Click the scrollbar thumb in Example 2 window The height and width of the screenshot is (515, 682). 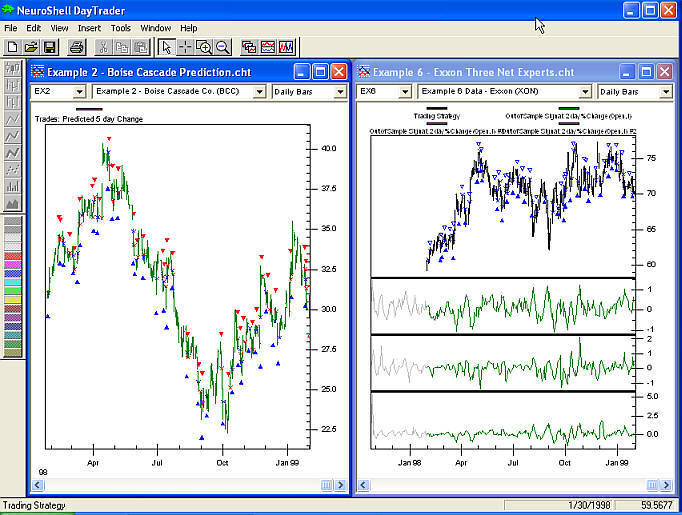click(x=327, y=485)
